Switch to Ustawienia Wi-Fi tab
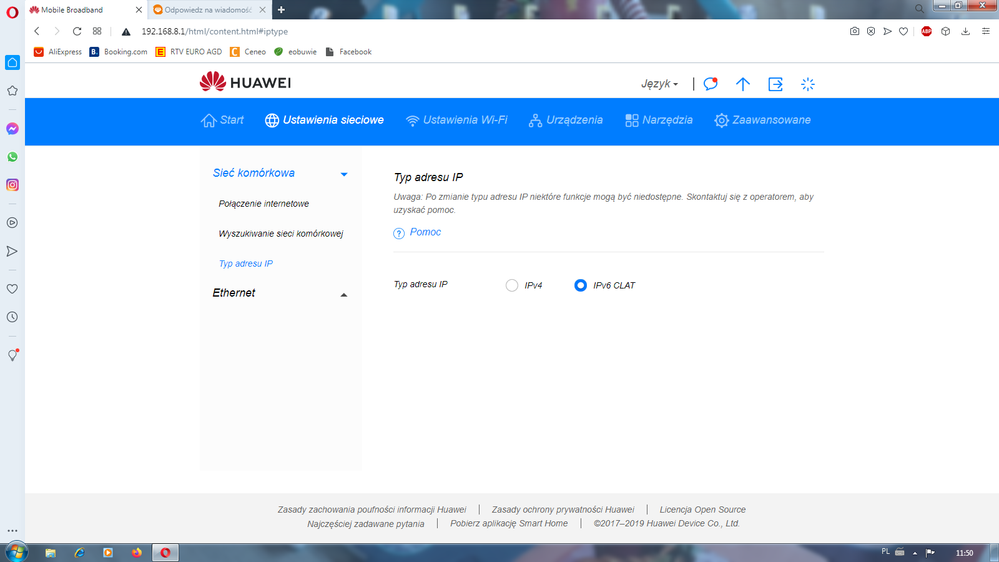This screenshot has height=562, width=999. click(x=456, y=120)
